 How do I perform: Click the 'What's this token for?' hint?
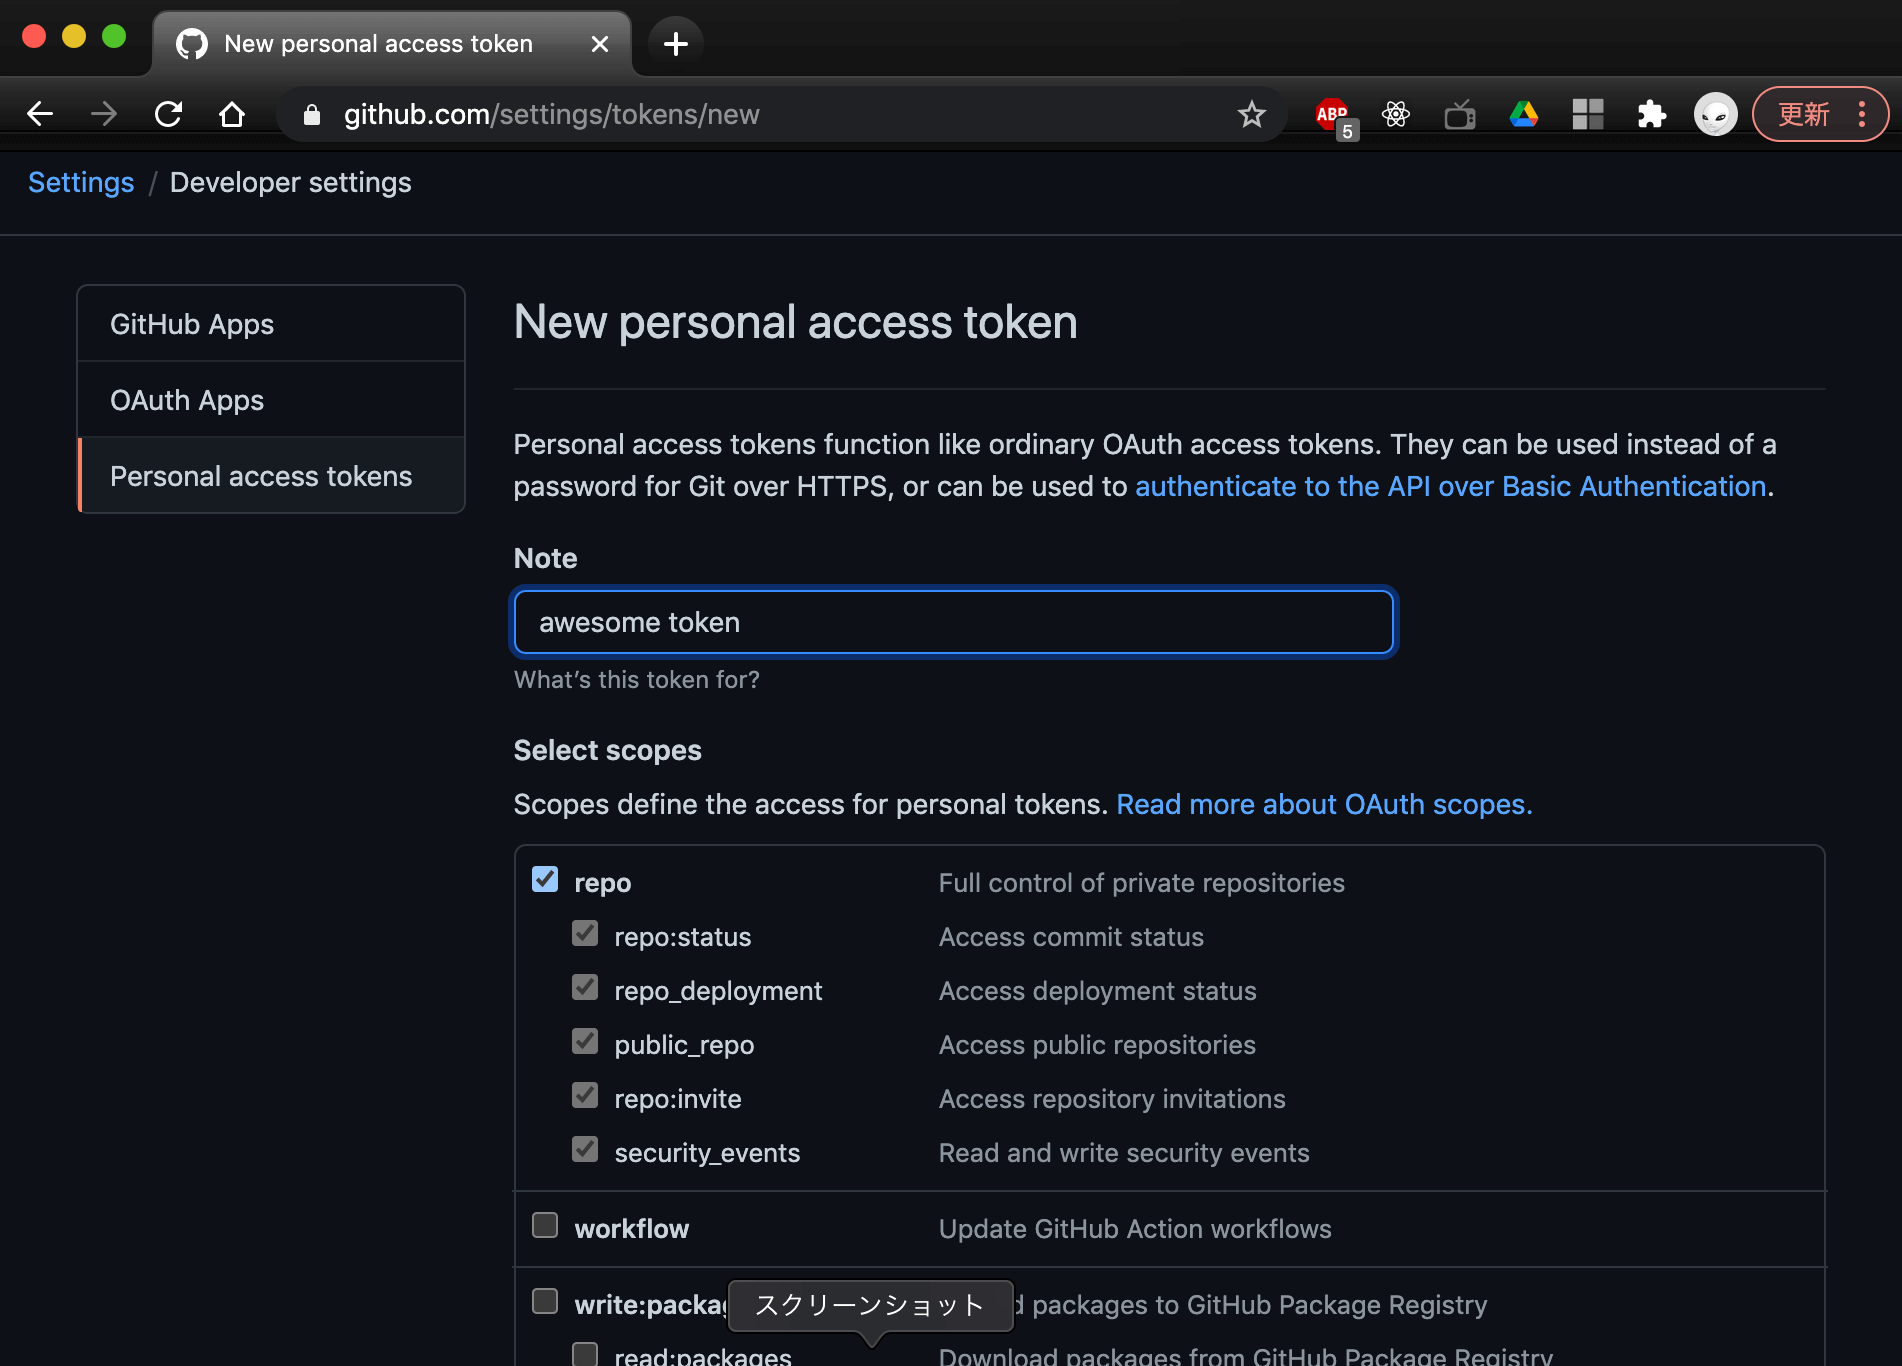(x=637, y=680)
